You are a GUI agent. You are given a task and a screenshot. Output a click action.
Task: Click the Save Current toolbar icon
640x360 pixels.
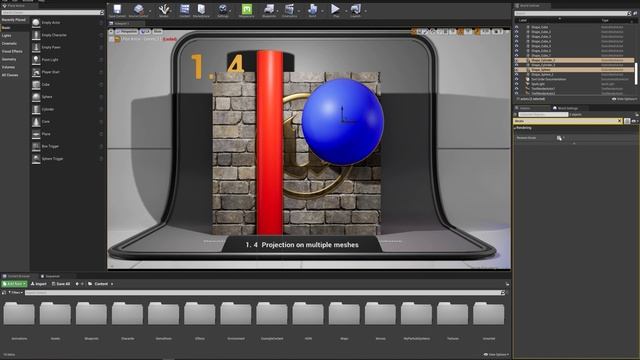(x=118, y=10)
